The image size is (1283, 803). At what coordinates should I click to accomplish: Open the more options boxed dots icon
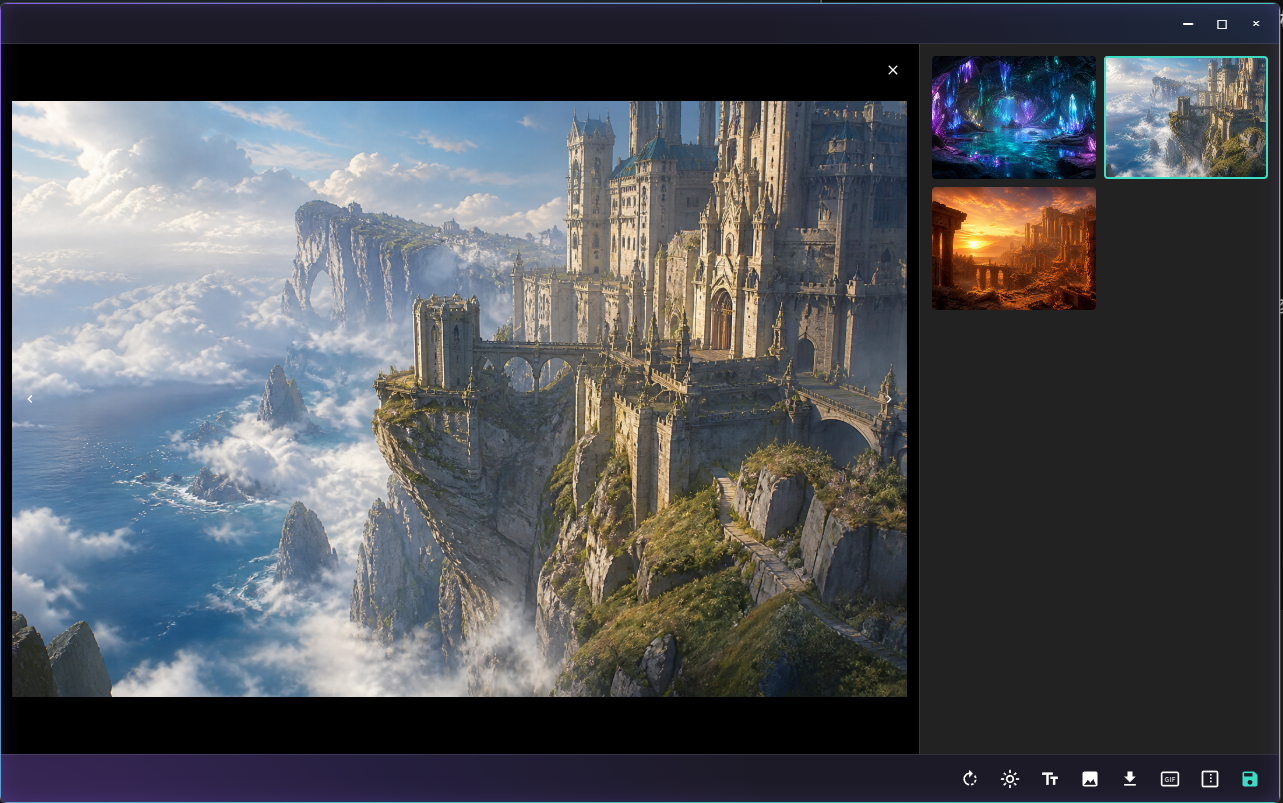(x=1210, y=779)
